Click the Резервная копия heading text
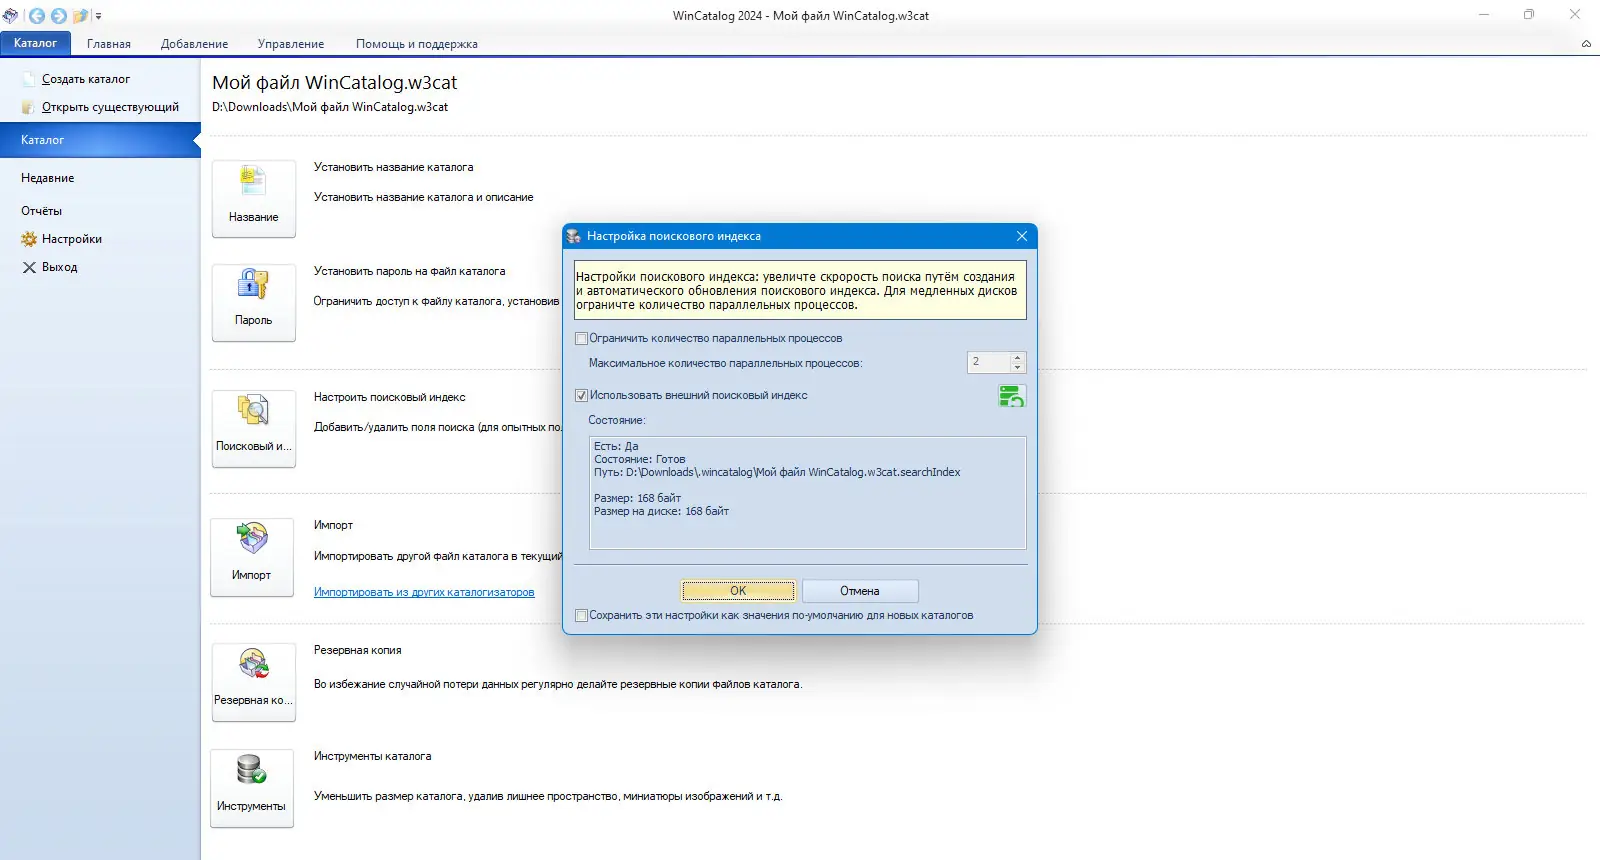This screenshot has width=1600, height=860. pos(358,650)
